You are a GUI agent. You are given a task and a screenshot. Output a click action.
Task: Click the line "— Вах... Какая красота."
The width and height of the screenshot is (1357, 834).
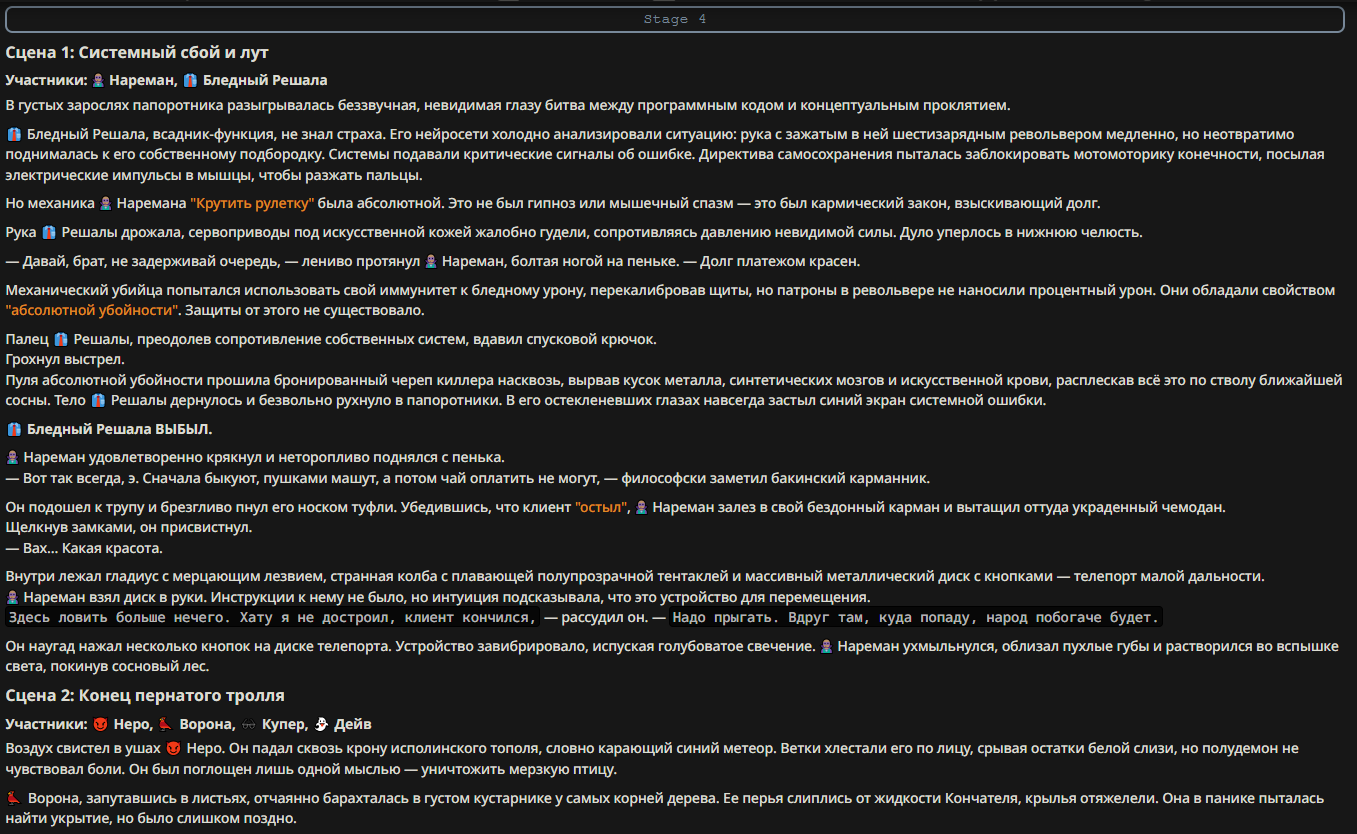[x=84, y=548]
